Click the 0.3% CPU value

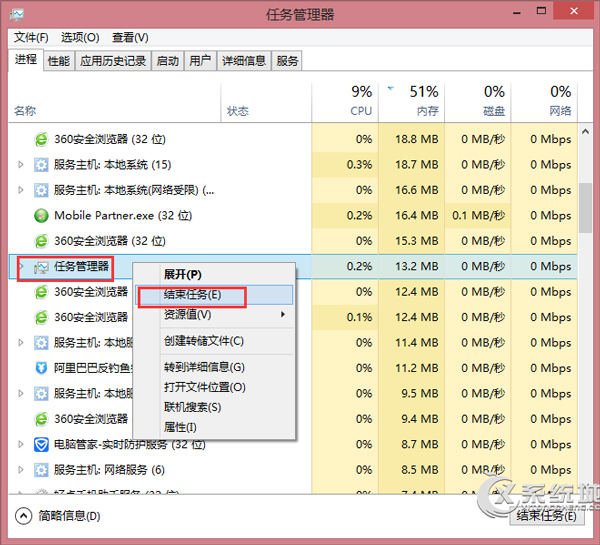point(359,165)
